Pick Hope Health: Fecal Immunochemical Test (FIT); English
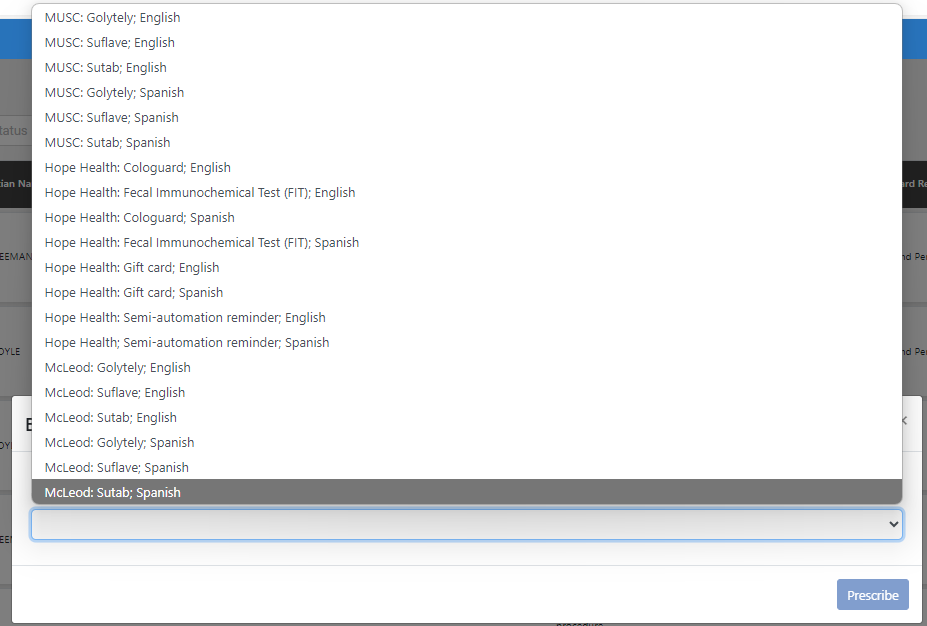This screenshot has height=626, width=927. tap(466, 193)
